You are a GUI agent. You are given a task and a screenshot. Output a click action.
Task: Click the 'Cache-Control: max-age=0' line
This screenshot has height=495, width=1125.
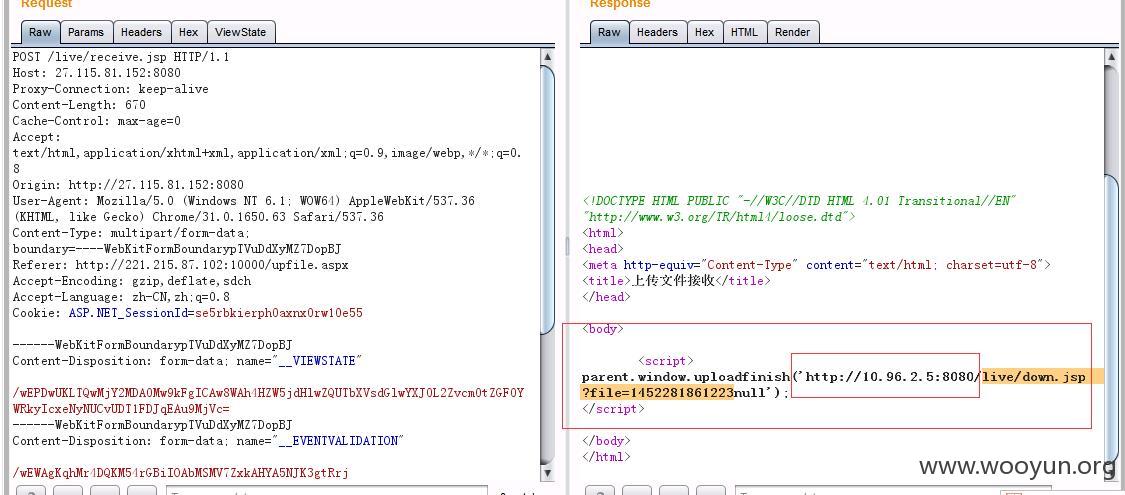(x=96, y=121)
